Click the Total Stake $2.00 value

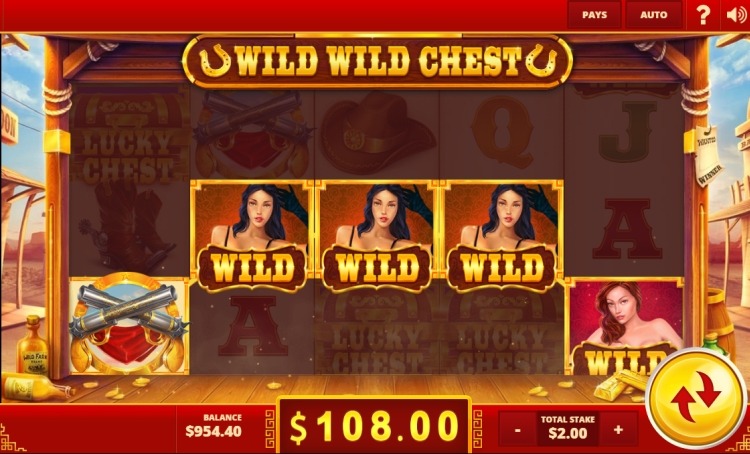[568, 433]
